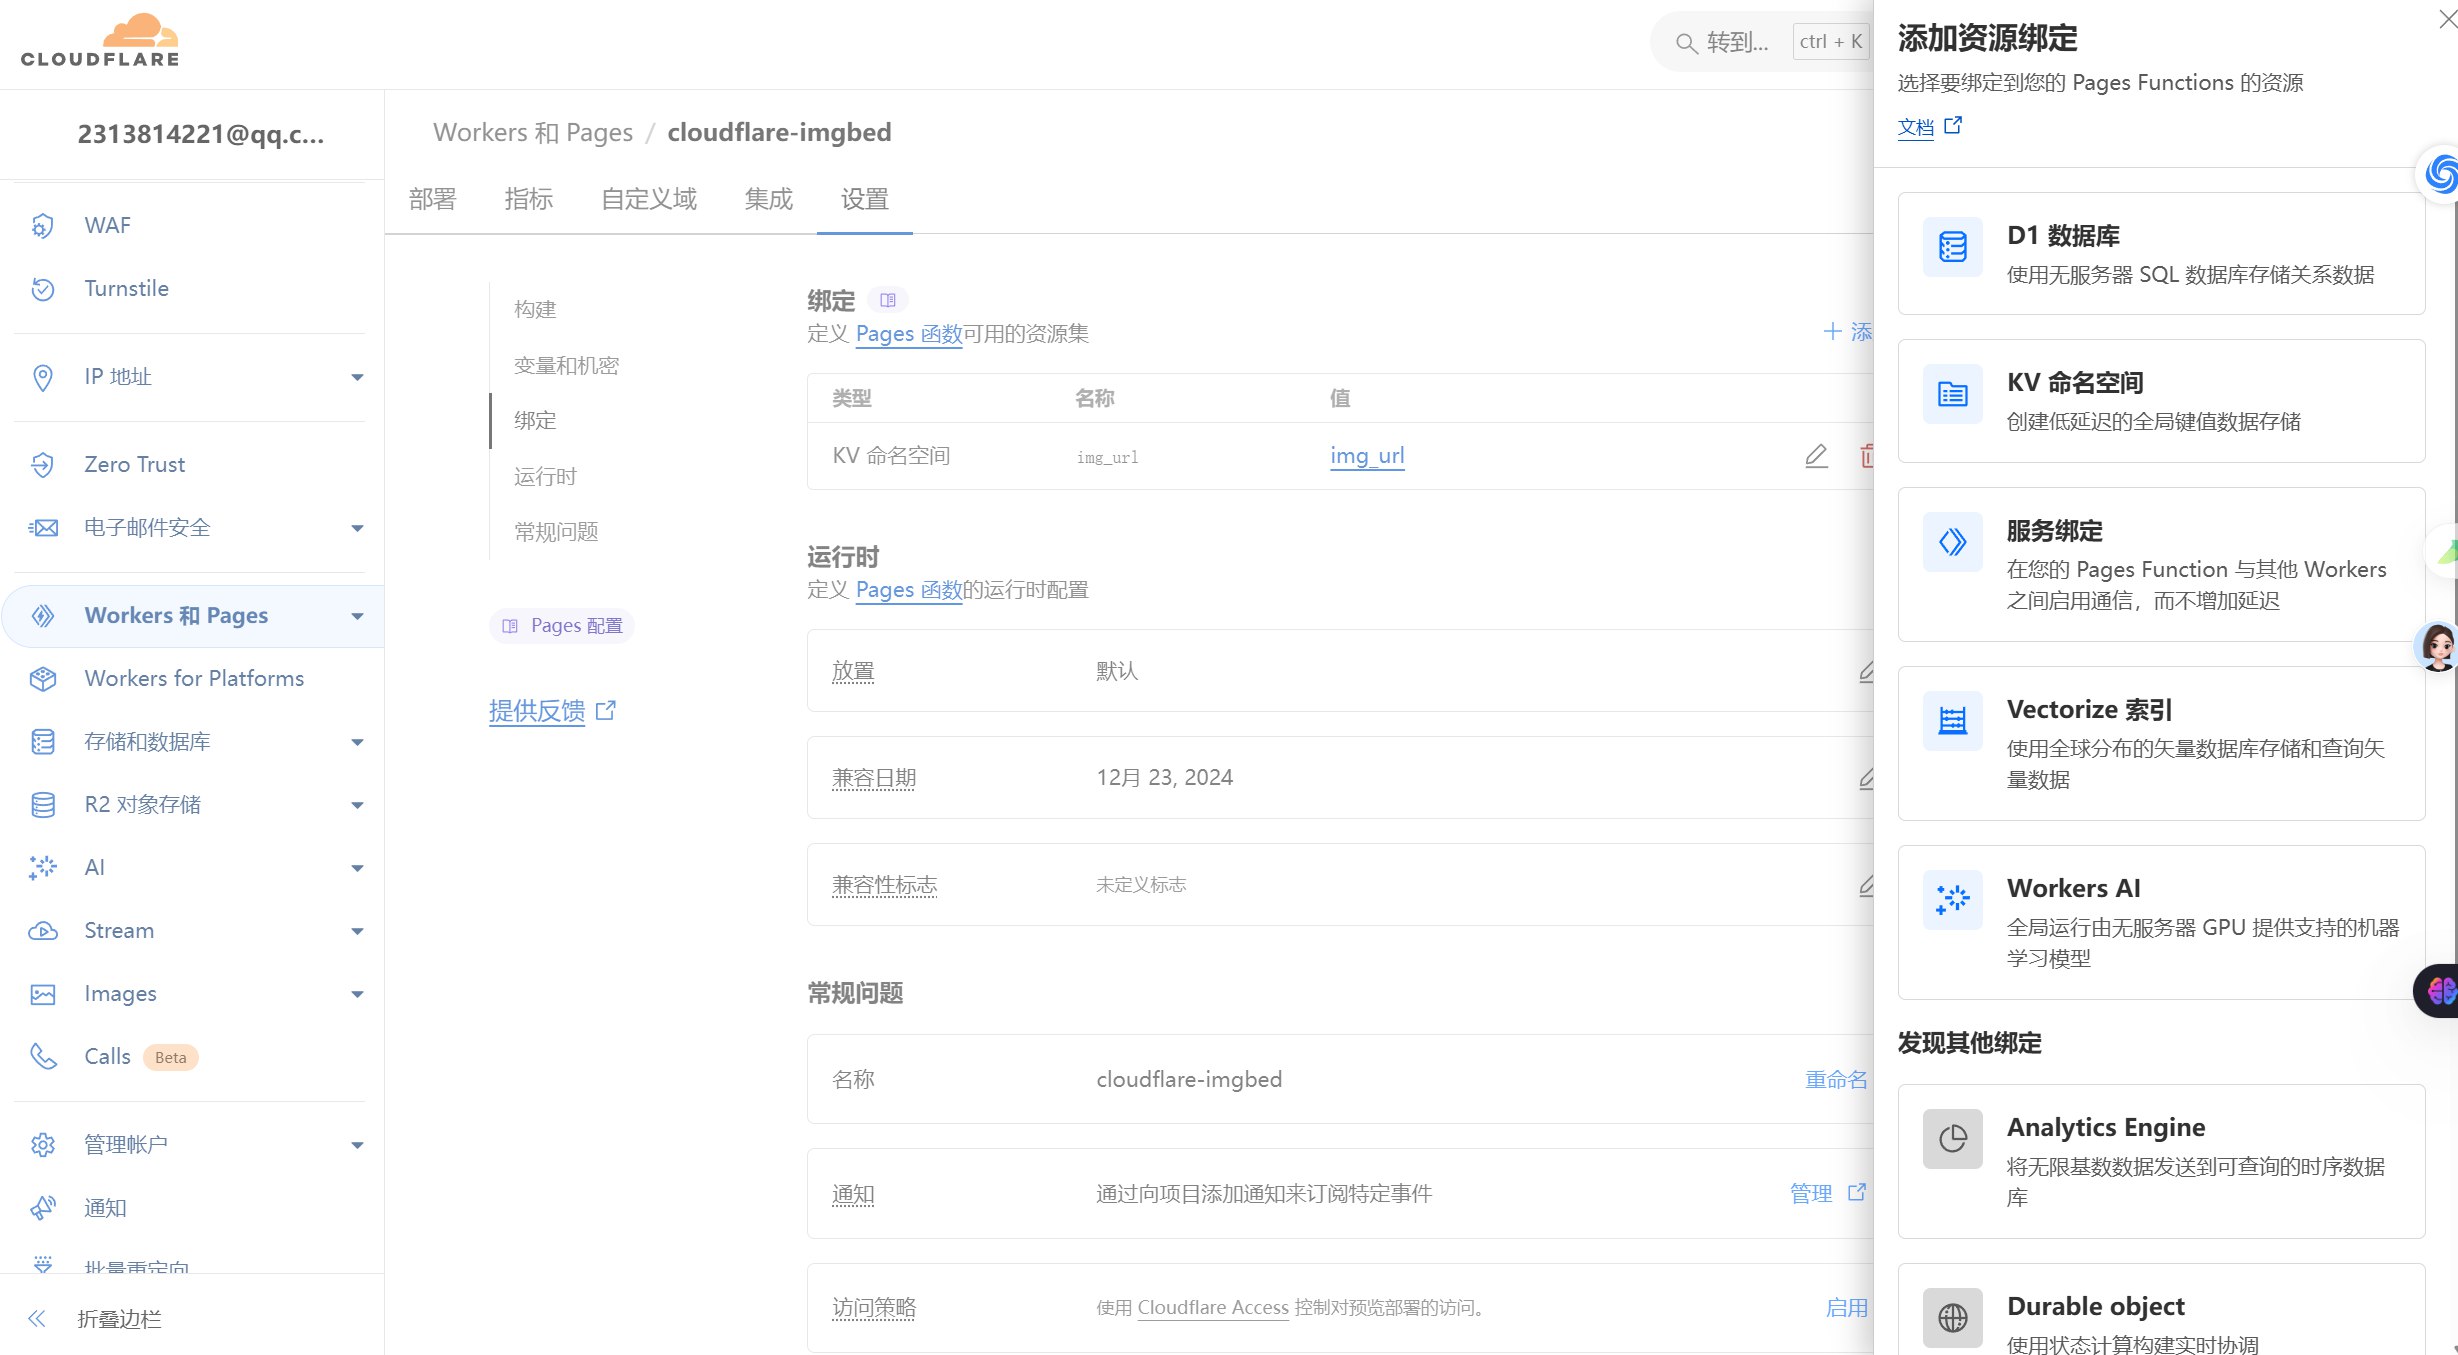Expand the Images menu arrow

(357, 994)
